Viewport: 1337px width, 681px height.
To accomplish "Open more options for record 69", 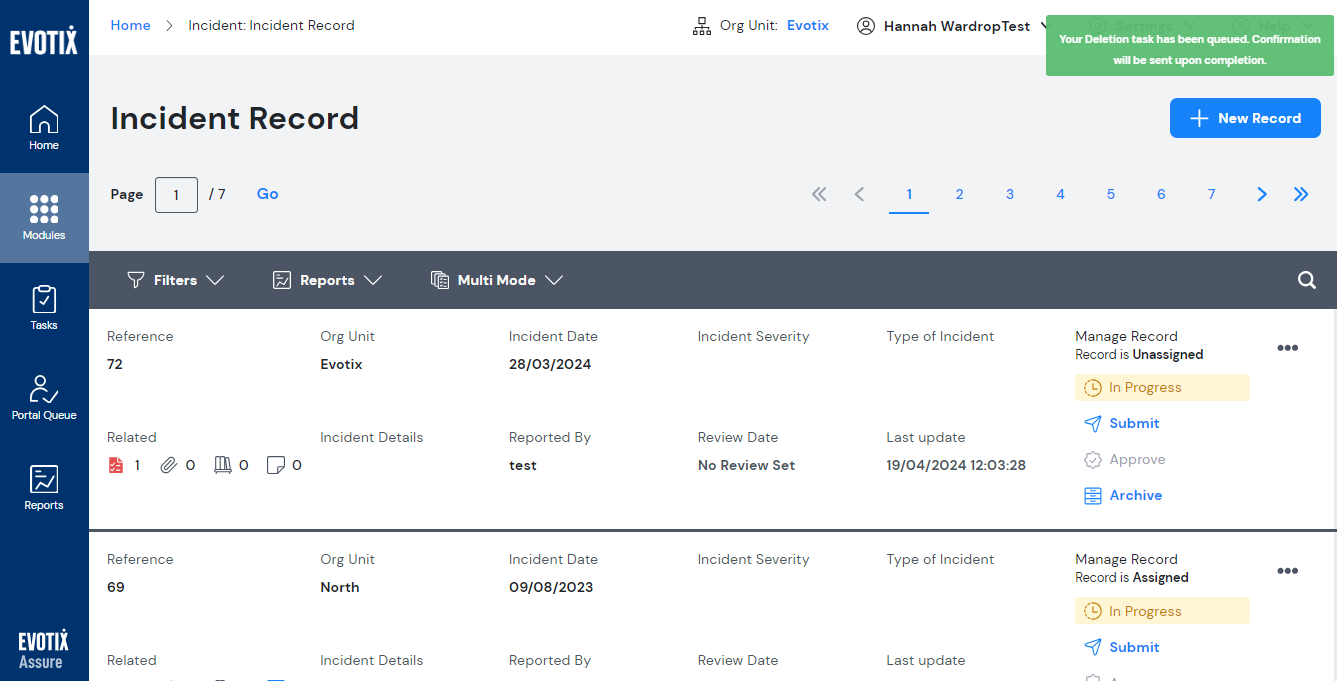I will coord(1287,571).
